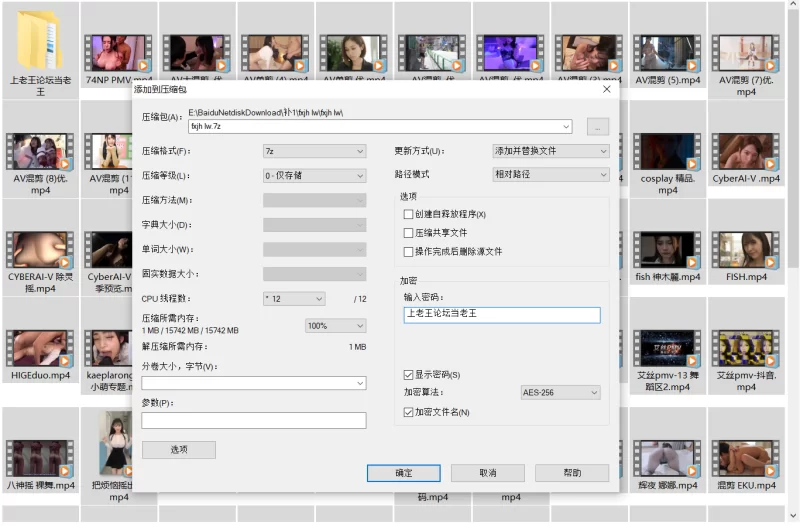Expand the 压缩等级 dropdown (0 - 仅存储)
The height and width of the screenshot is (526, 800).
pyautogui.click(x=314, y=176)
